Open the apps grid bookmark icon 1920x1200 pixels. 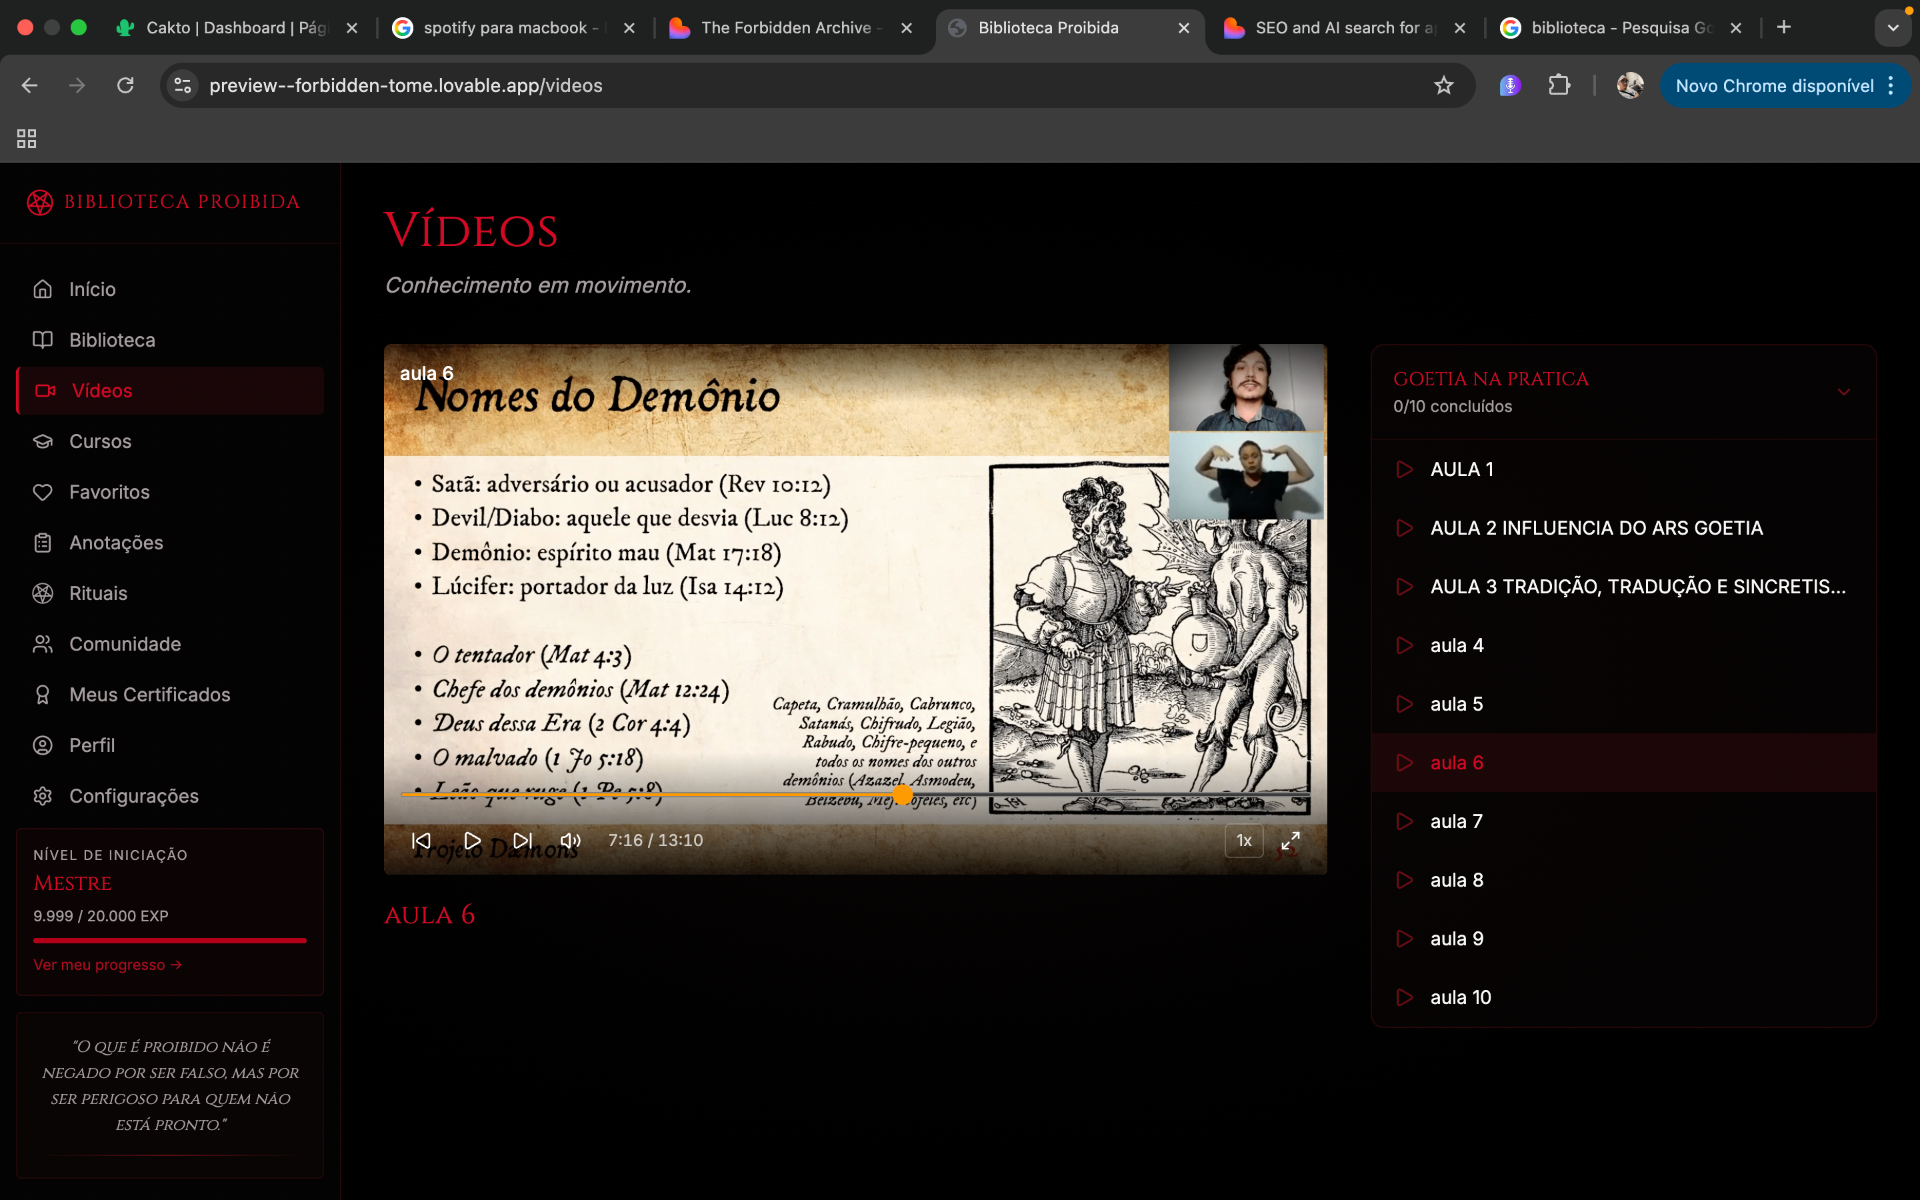[27, 139]
